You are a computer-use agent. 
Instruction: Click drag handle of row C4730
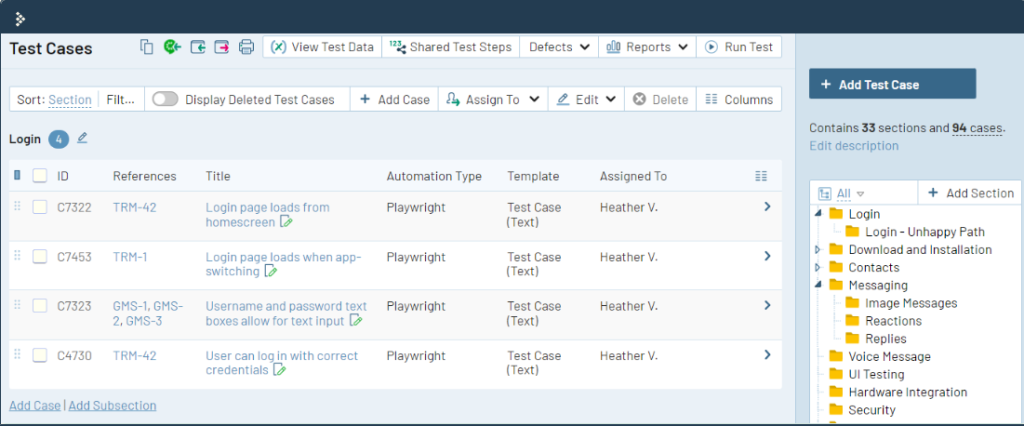click(18, 355)
